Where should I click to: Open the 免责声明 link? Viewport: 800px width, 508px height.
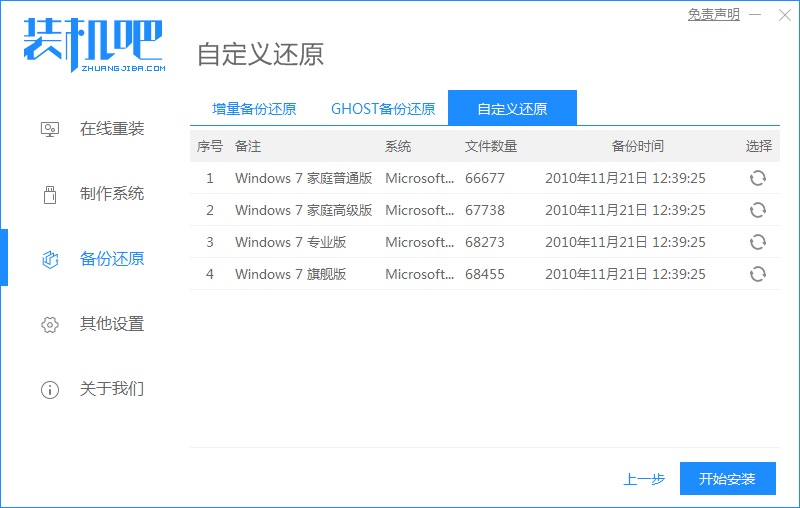[x=713, y=14]
